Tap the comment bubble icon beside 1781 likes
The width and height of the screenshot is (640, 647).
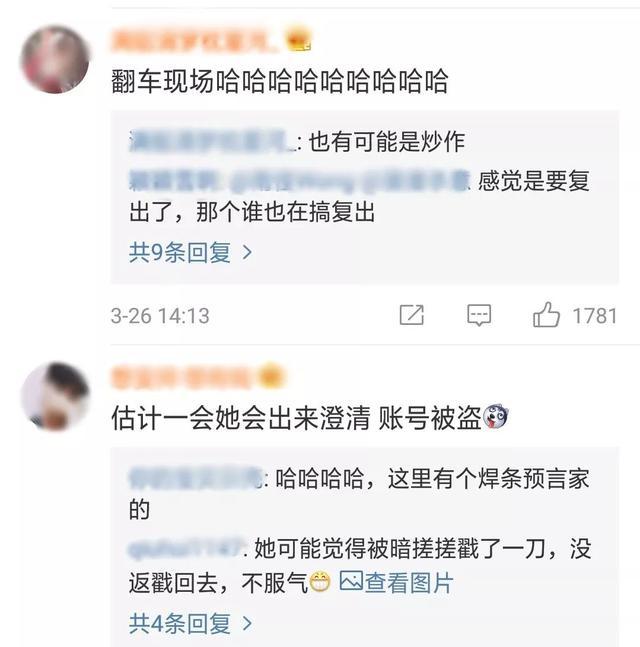pyautogui.click(x=479, y=315)
